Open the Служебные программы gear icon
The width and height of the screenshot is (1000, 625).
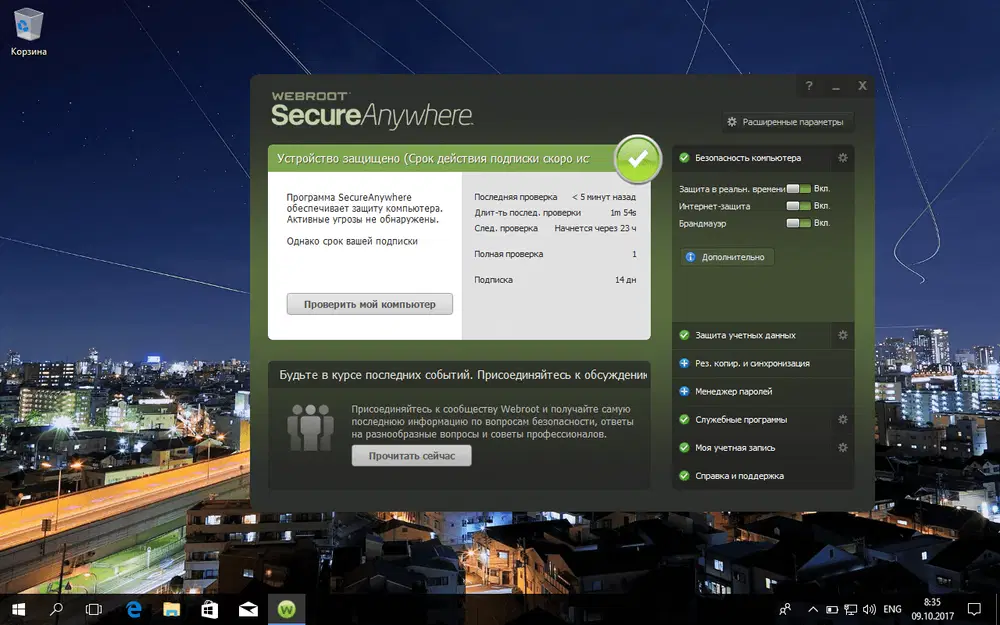(842, 419)
